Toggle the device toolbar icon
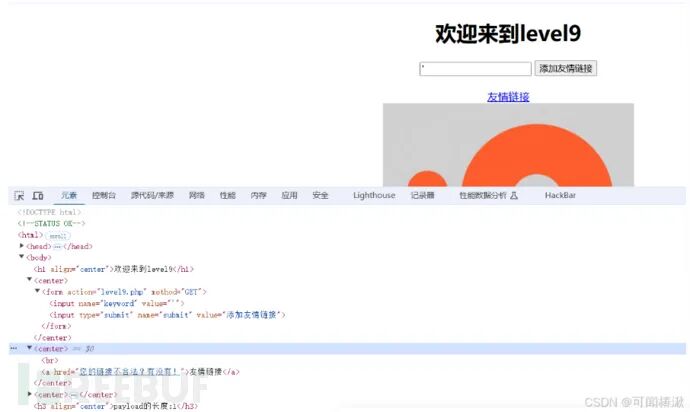This screenshot has height=412, width=690. click(x=38, y=195)
